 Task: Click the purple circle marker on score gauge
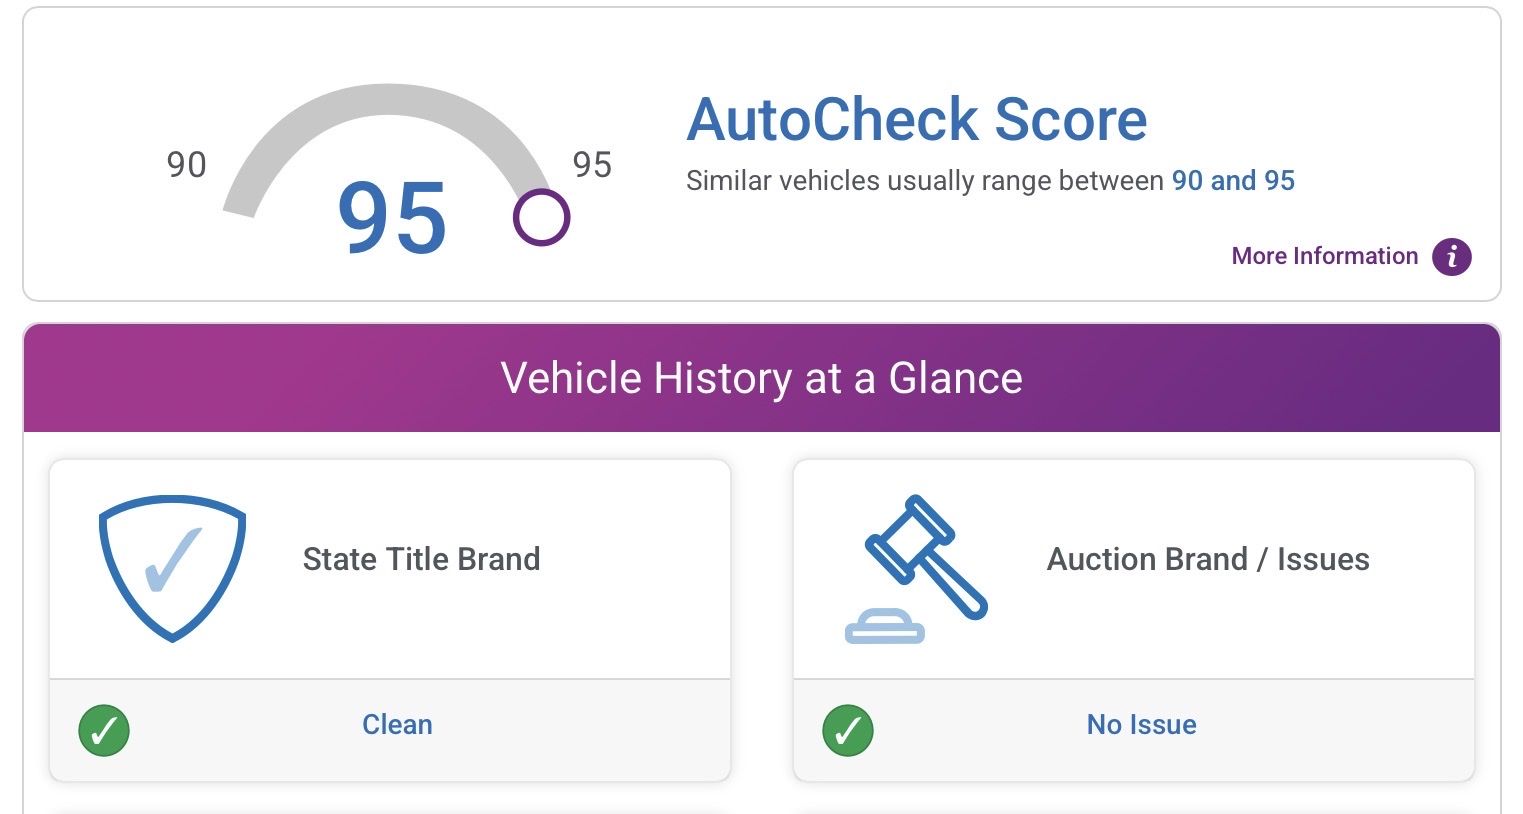(541, 217)
